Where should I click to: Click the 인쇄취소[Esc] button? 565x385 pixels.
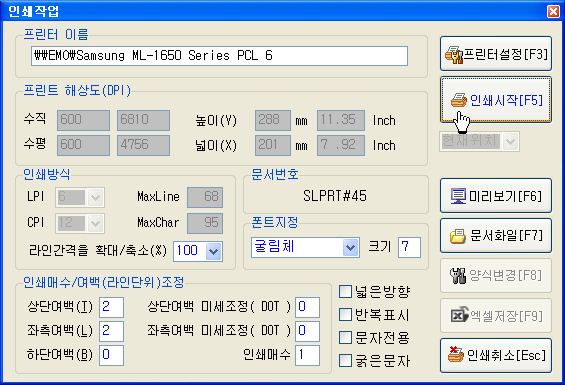pos(496,355)
